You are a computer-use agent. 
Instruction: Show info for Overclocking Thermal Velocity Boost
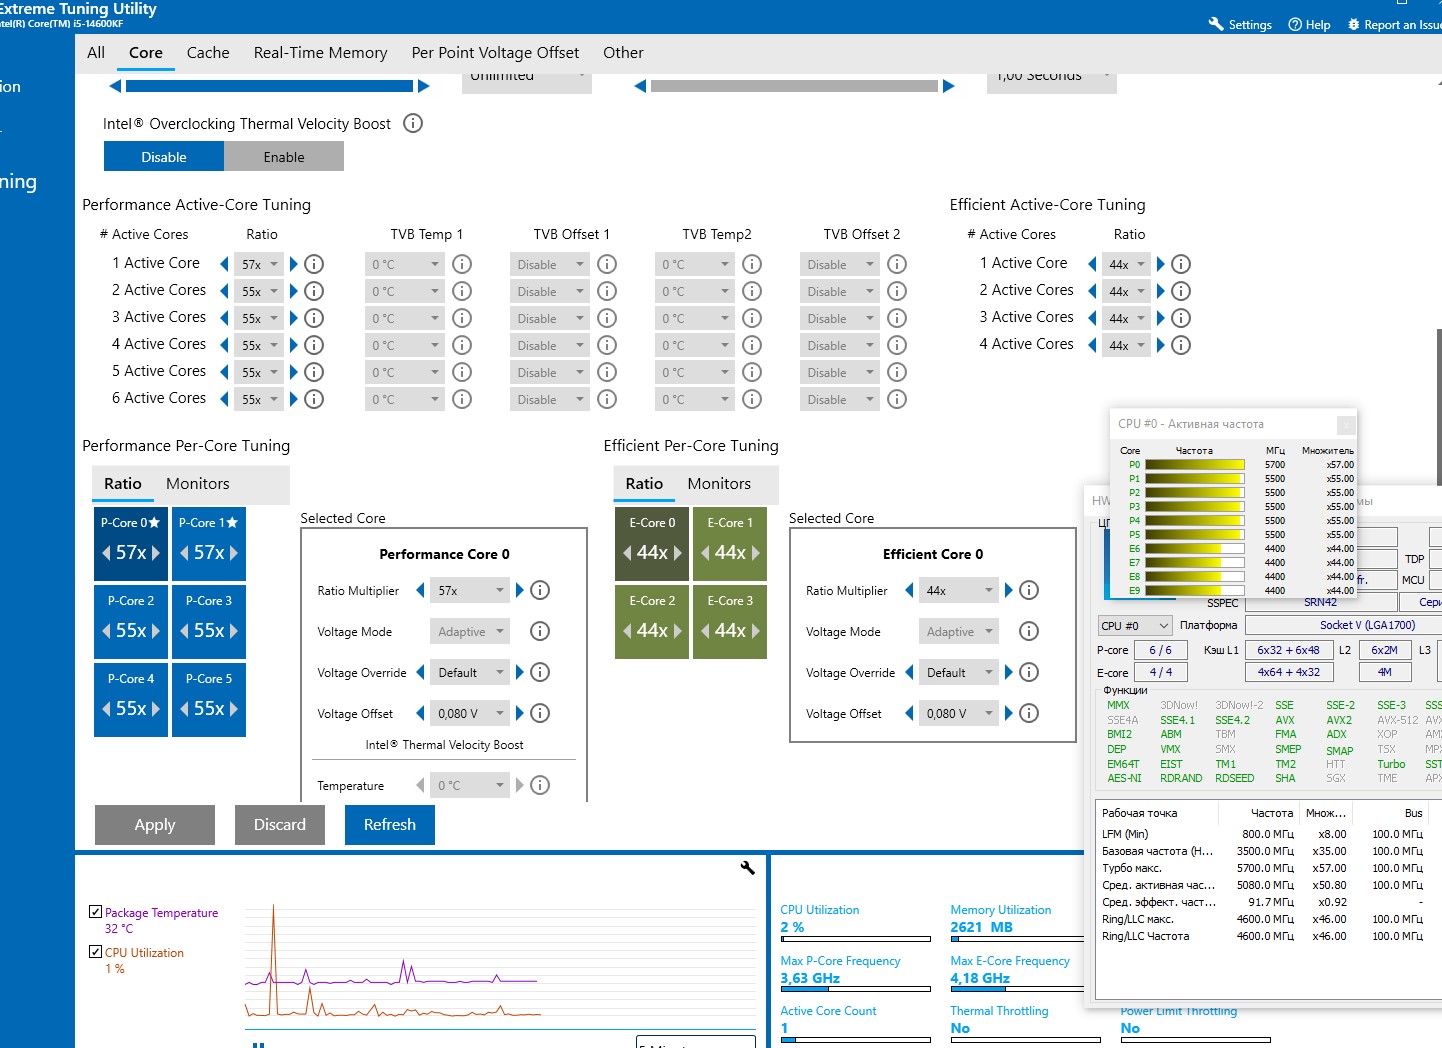[x=413, y=123]
